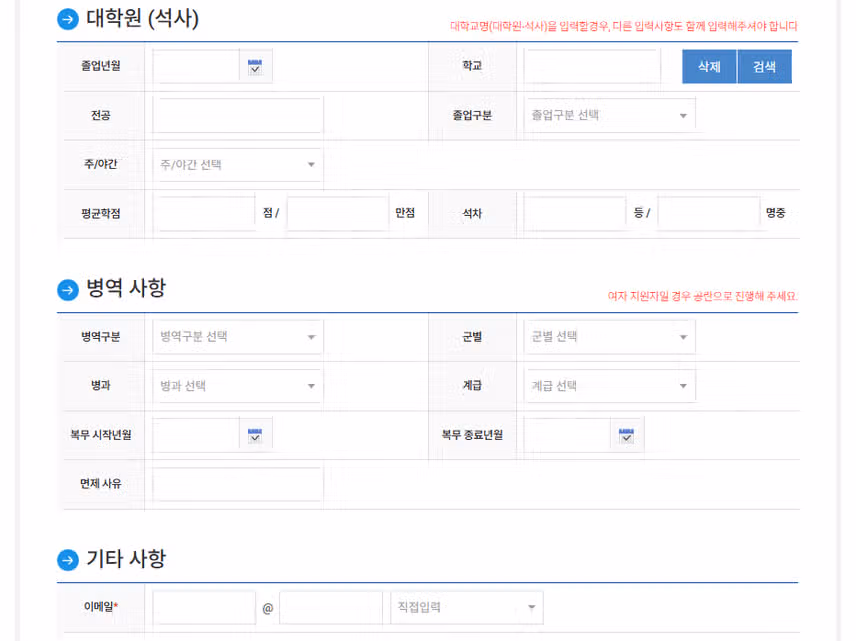The height and width of the screenshot is (641, 856).
Task: Click the red notice about 대학교명 입력
Action: point(624,26)
